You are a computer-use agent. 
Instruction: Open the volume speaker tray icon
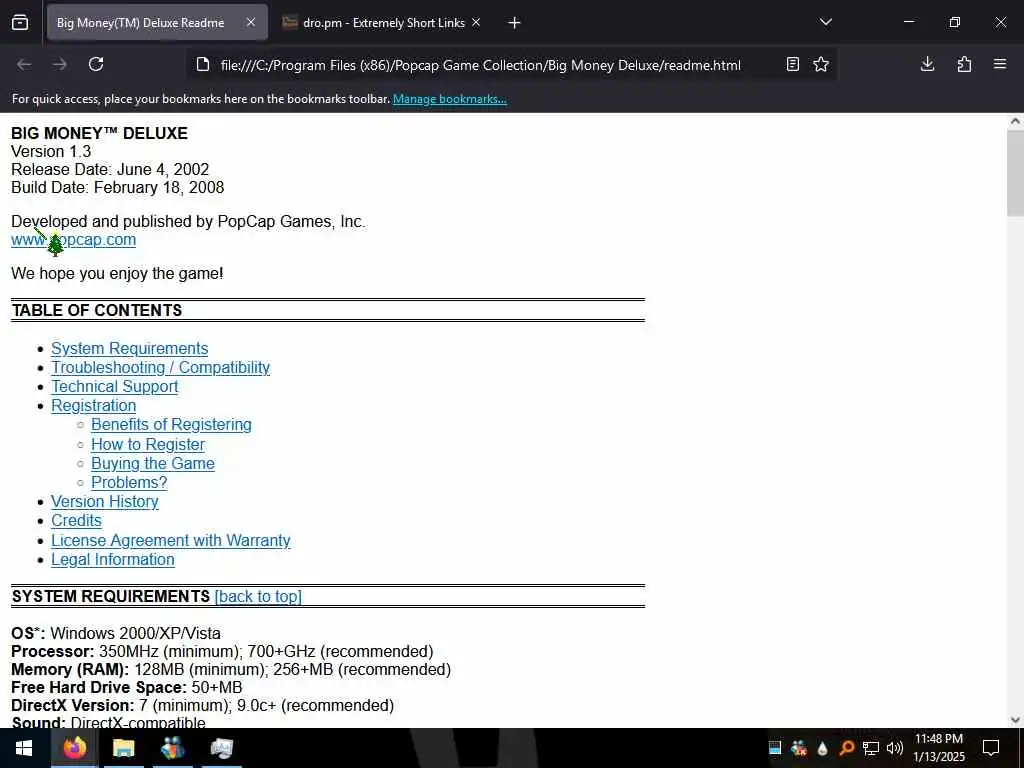[x=895, y=748]
